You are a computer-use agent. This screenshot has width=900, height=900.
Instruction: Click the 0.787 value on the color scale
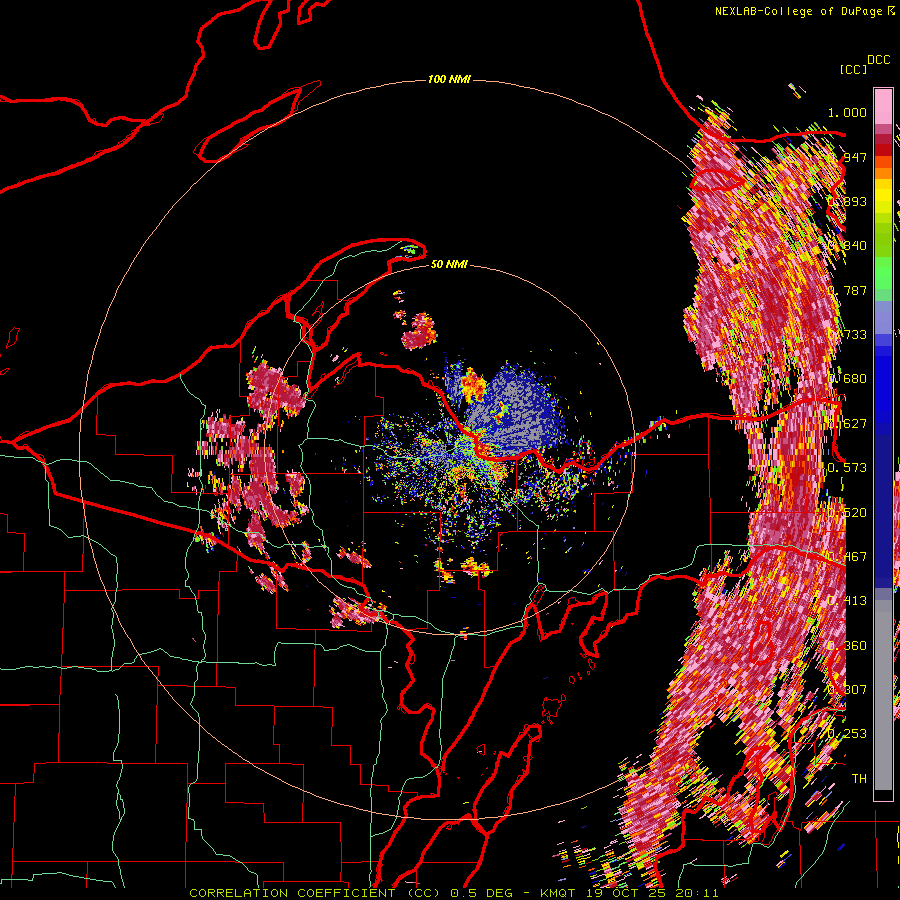(x=847, y=290)
